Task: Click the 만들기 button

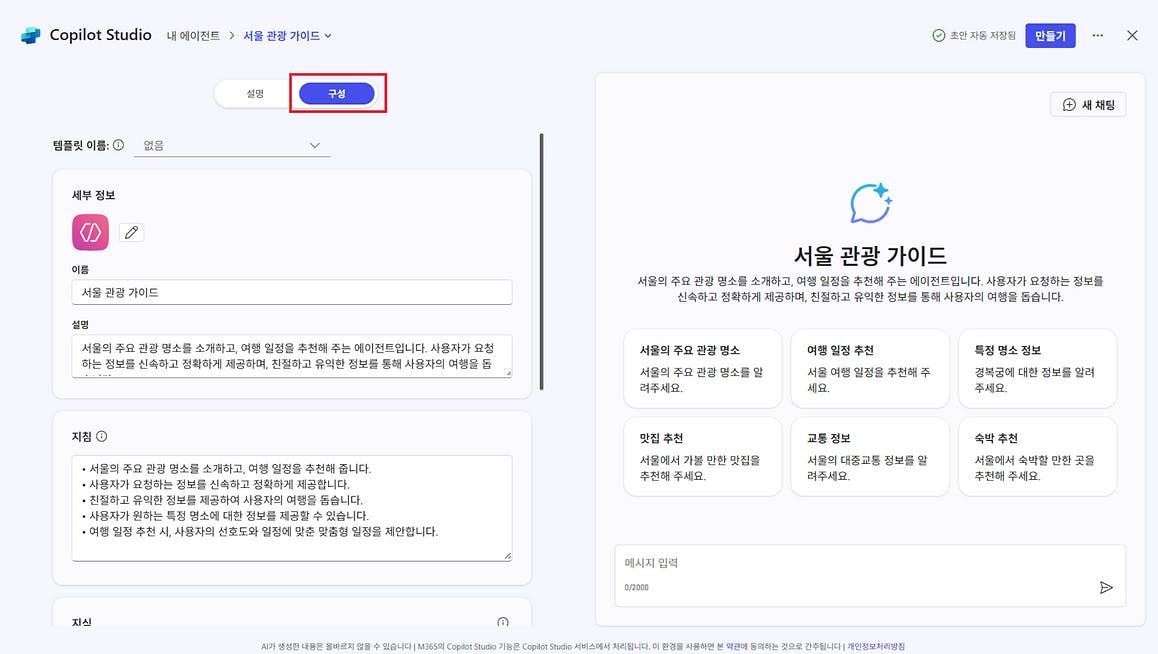Action: pyautogui.click(x=1050, y=35)
